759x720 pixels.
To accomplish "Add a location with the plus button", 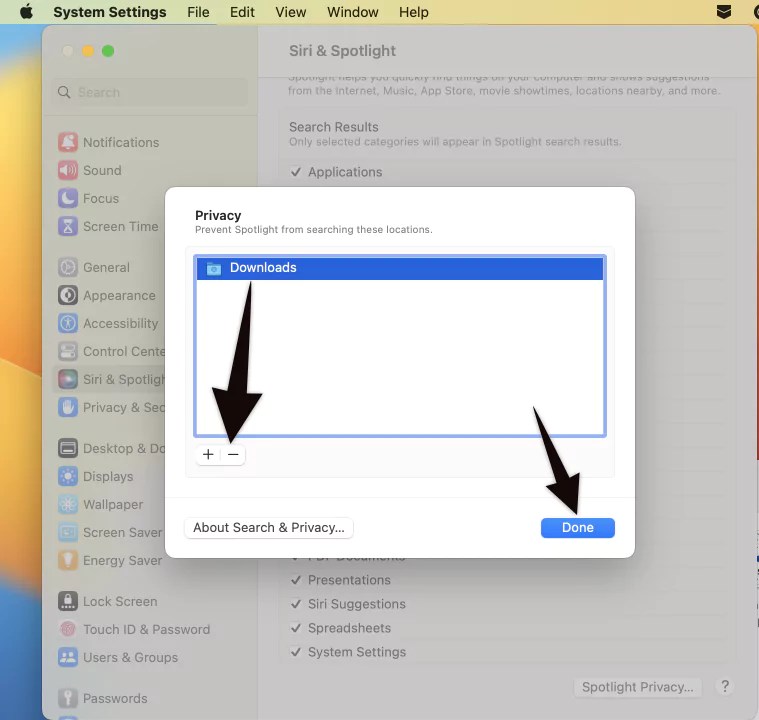I will click(208, 454).
